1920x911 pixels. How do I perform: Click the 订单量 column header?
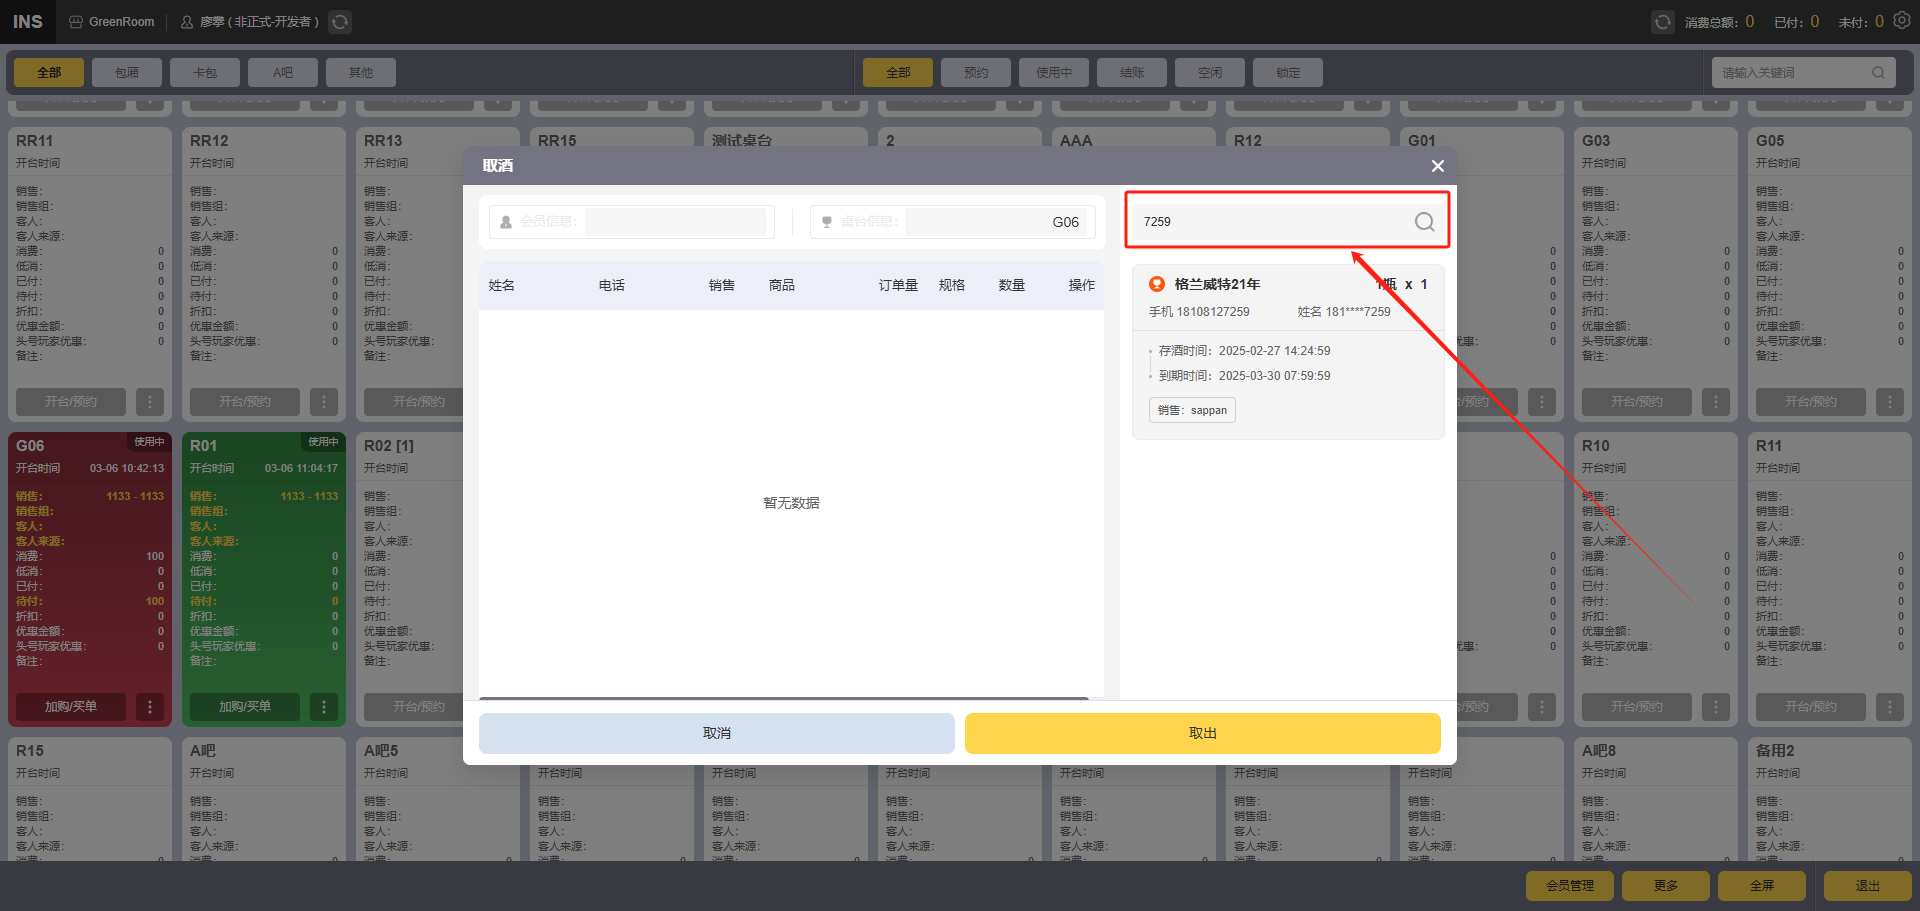point(898,285)
